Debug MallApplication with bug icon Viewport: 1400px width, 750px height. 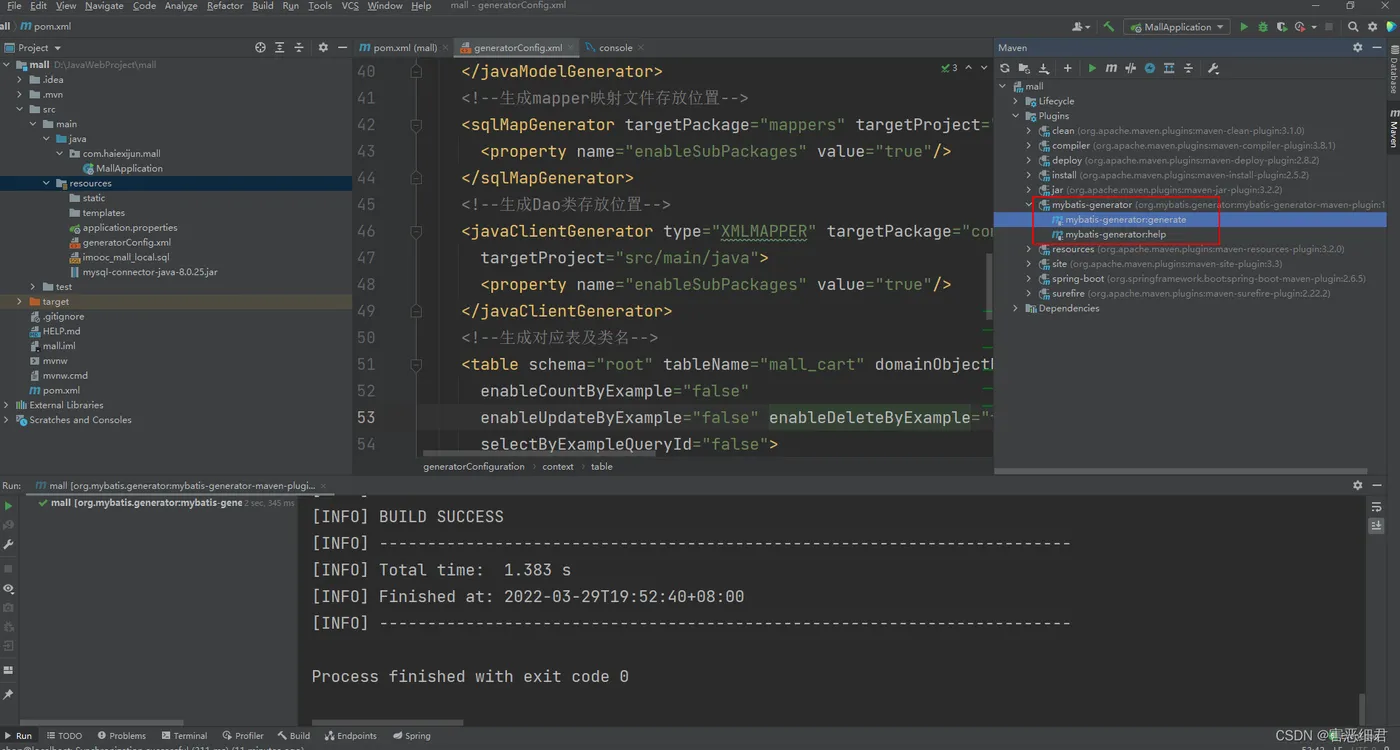point(1263,27)
